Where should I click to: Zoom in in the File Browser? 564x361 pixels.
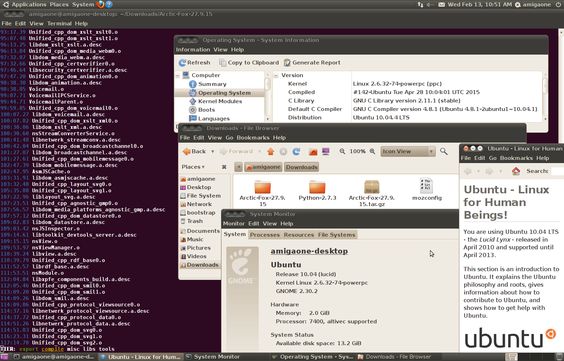coord(372,151)
